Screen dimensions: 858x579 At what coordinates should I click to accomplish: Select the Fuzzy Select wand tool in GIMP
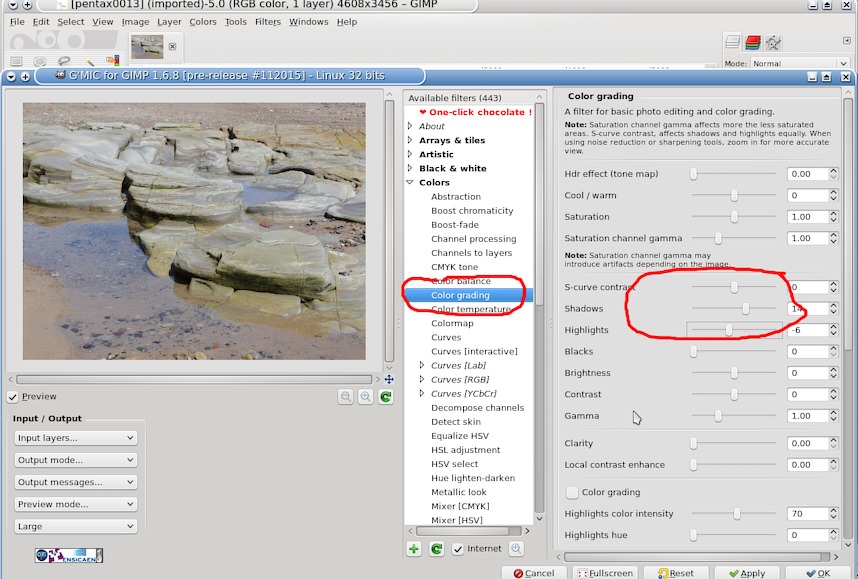click(89, 61)
